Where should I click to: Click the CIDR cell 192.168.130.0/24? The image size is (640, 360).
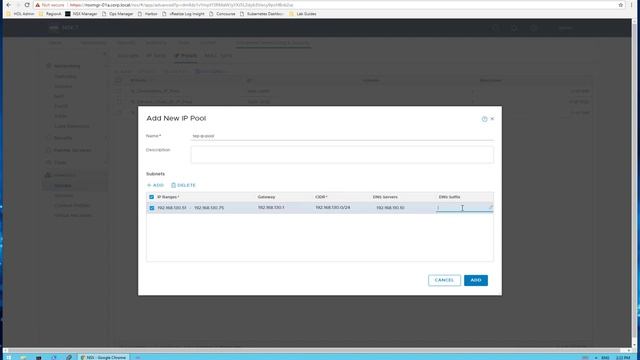(x=333, y=208)
